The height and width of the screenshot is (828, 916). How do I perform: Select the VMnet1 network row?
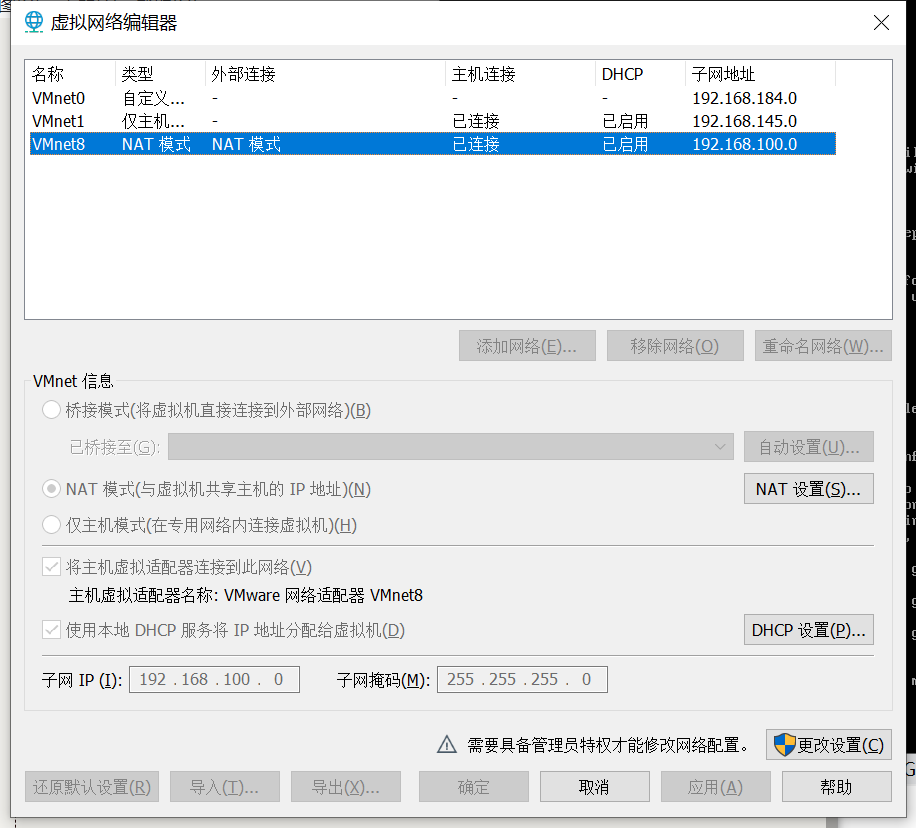(59, 121)
